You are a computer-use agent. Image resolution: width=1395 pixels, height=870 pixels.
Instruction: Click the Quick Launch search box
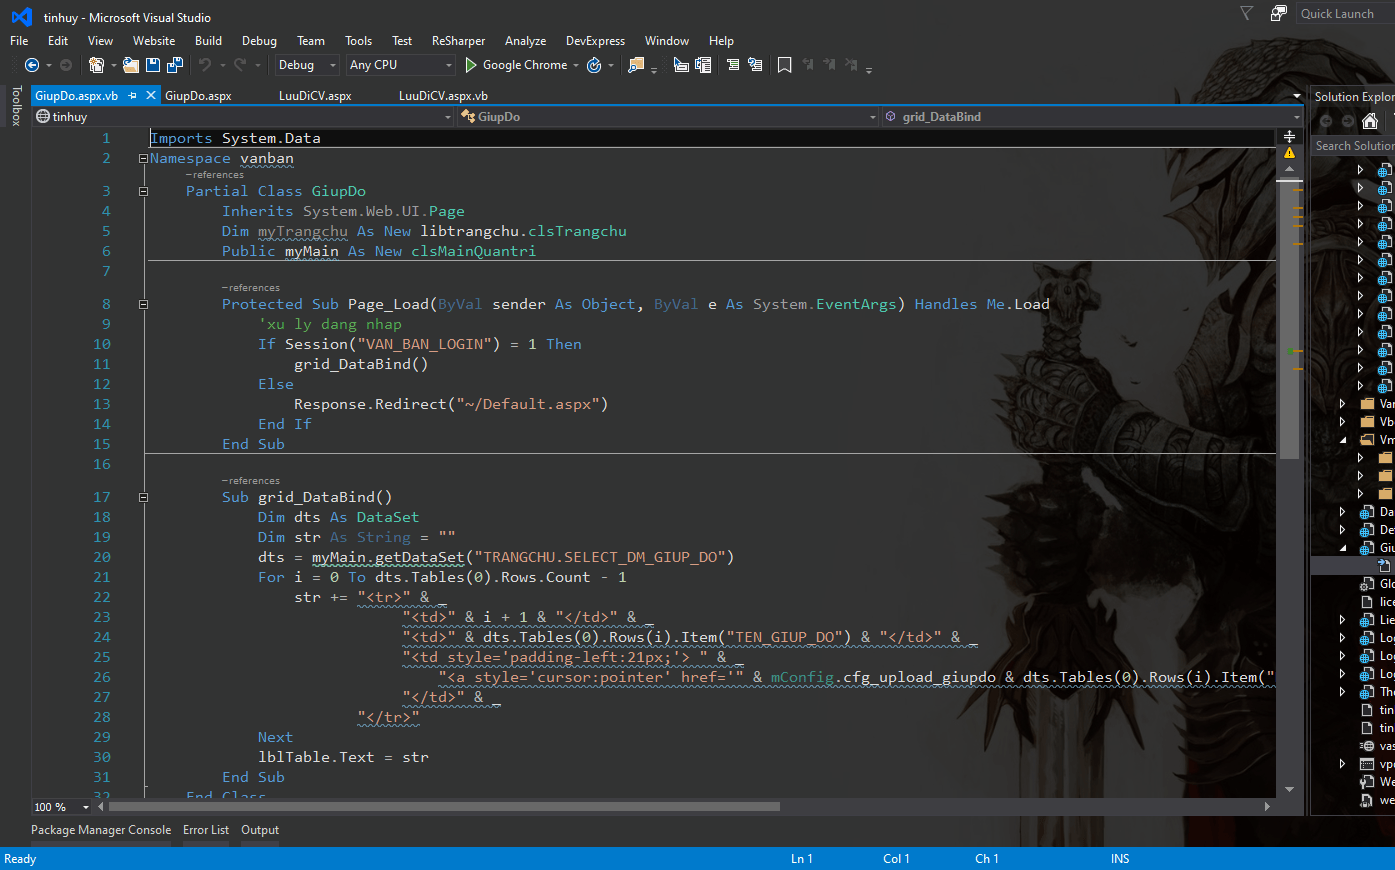point(1346,13)
